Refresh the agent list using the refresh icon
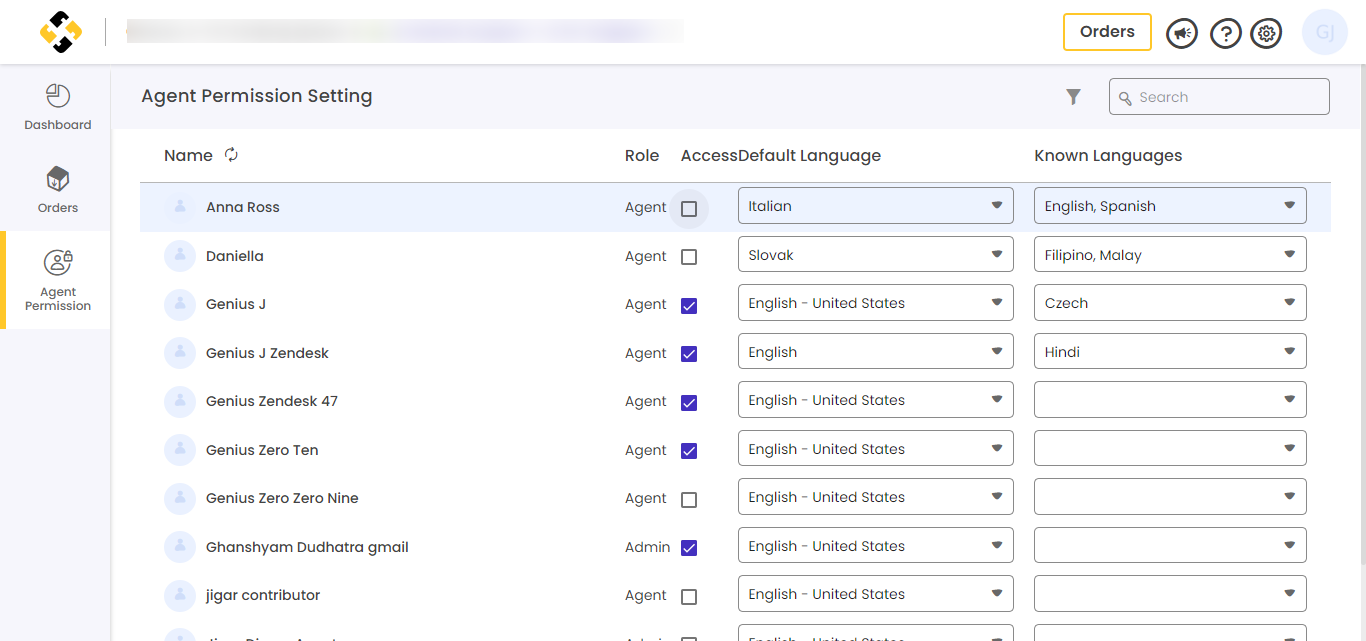The width and height of the screenshot is (1366, 641). 231,156
